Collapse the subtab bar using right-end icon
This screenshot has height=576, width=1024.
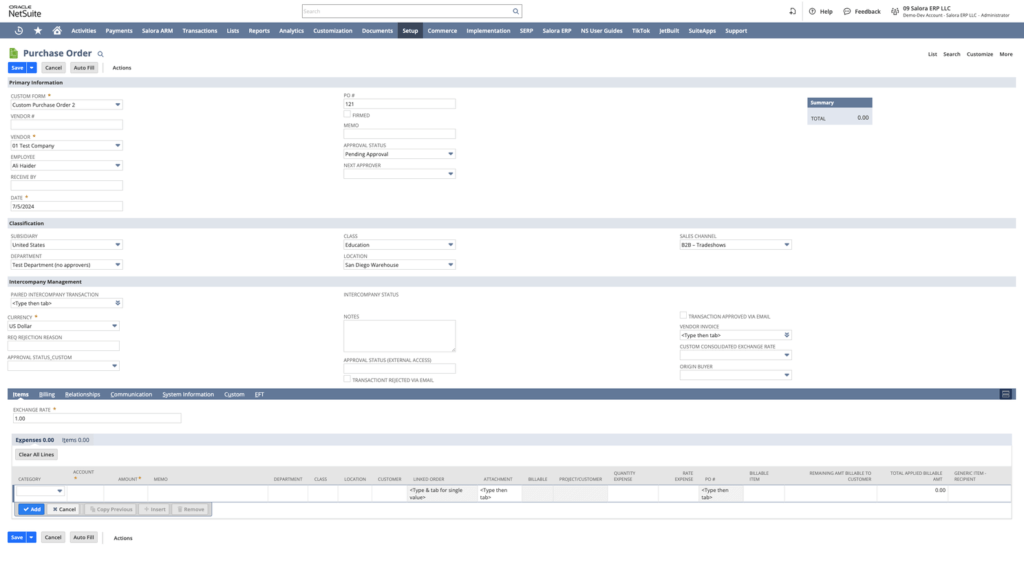click(1005, 394)
